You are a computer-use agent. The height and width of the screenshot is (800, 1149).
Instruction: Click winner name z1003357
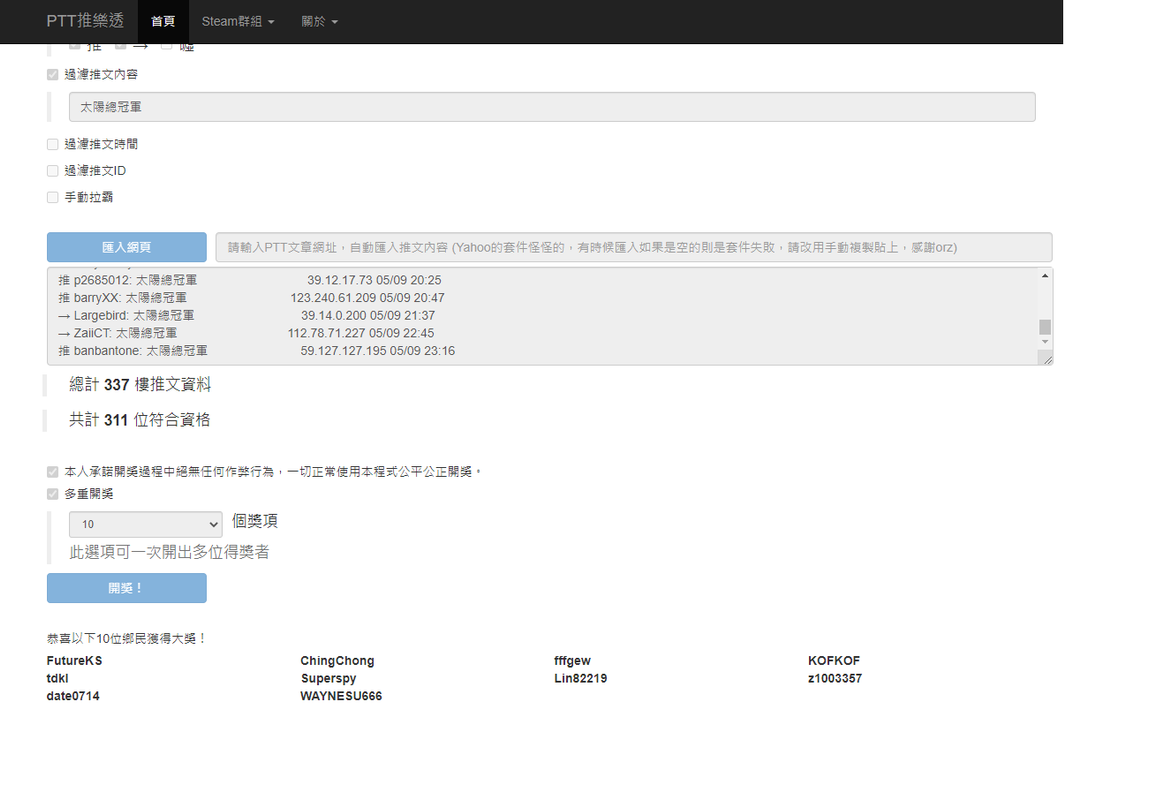(x=835, y=678)
